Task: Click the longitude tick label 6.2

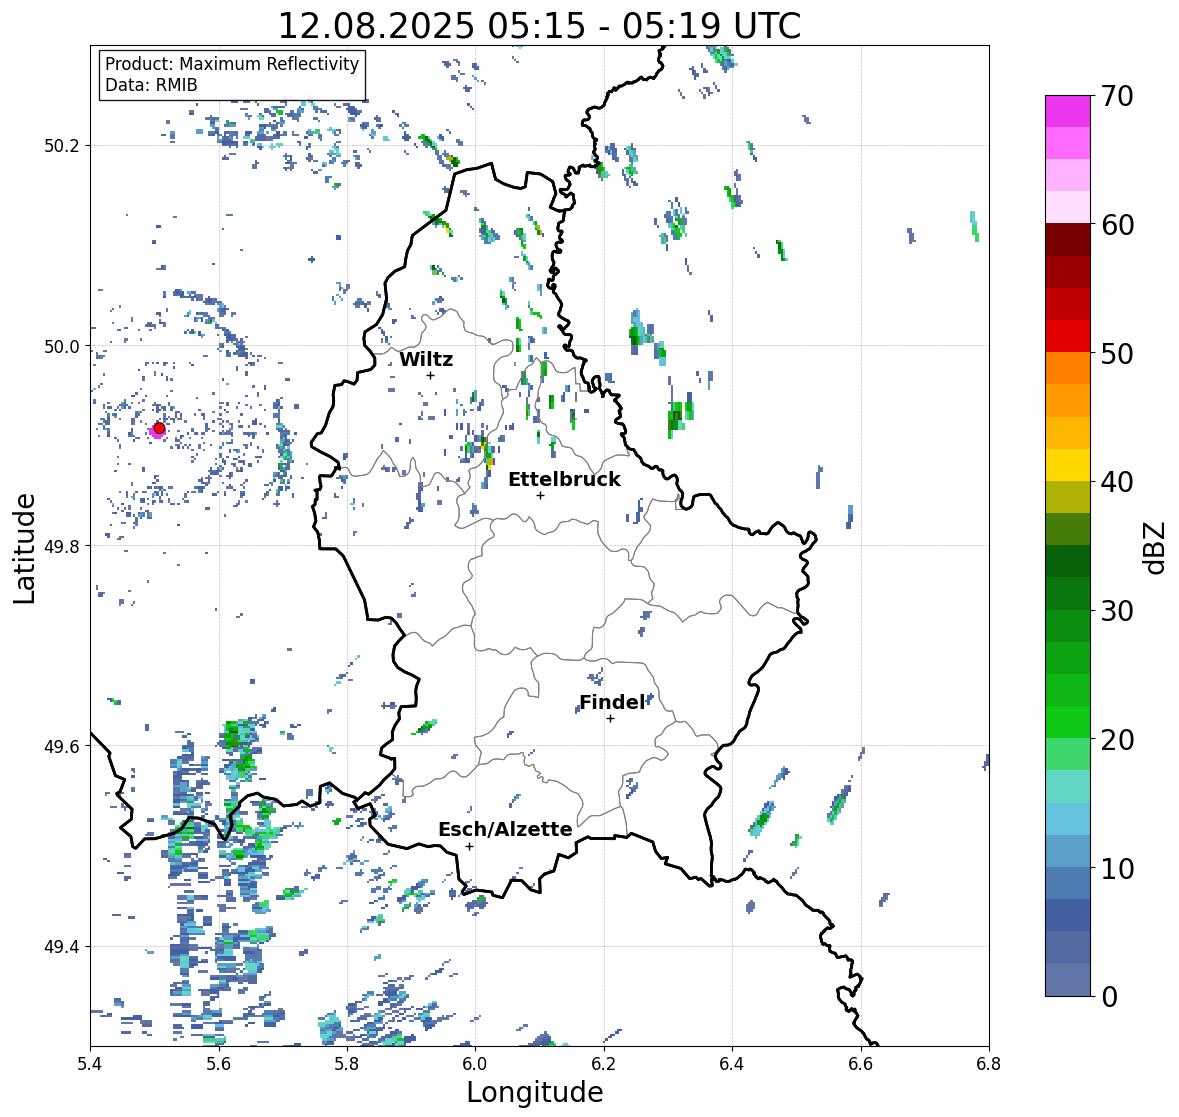Action: (x=604, y=1064)
